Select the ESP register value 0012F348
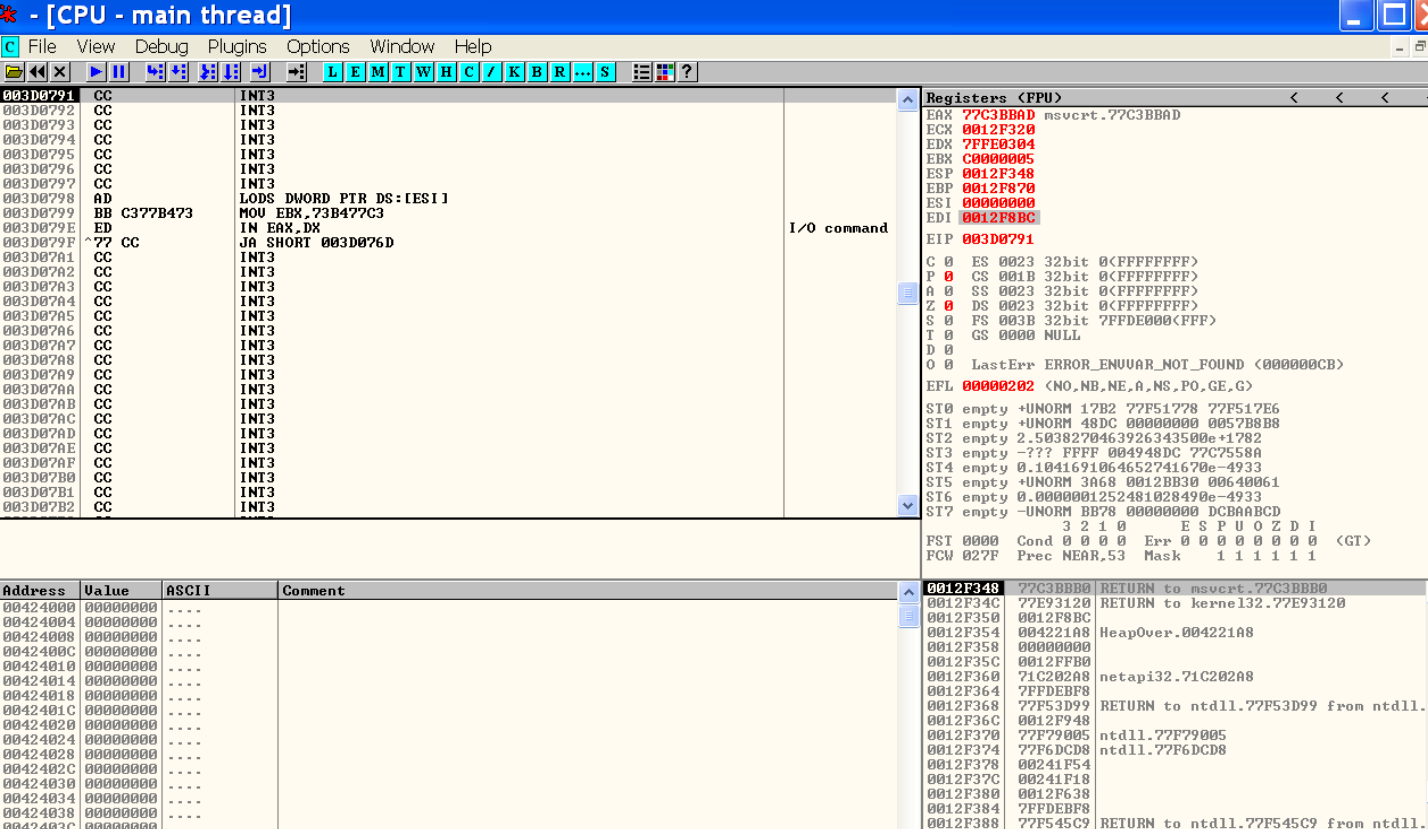 tap(998, 174)
